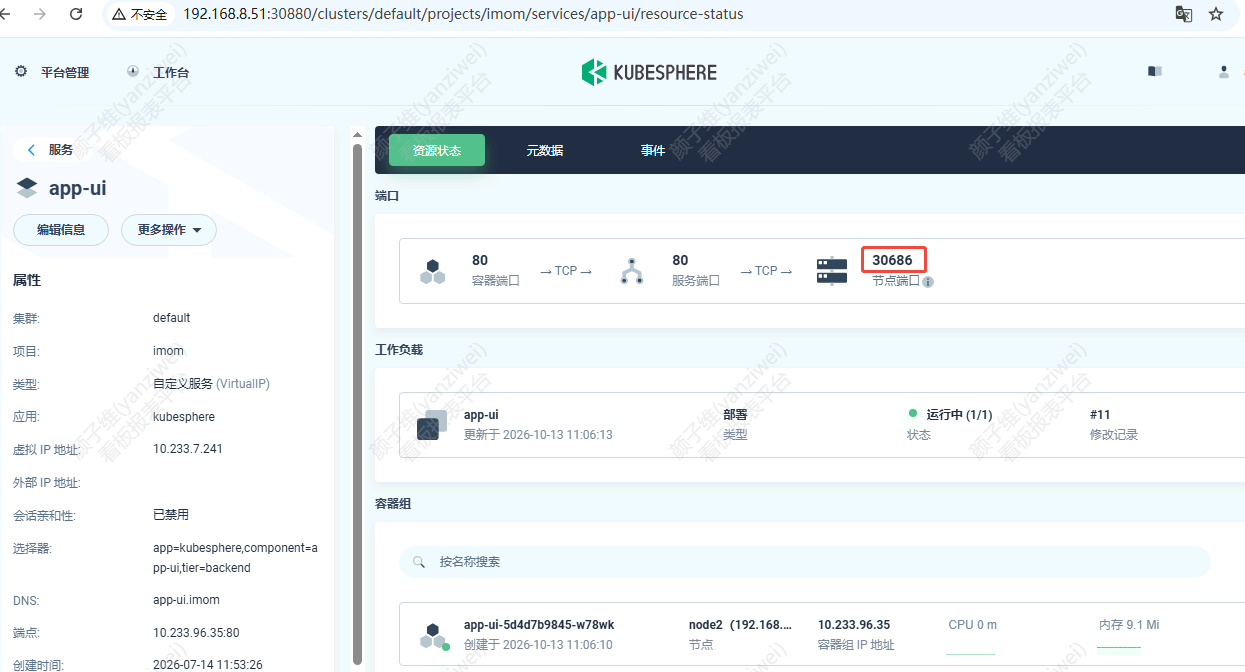
Task: Go forward in browser history
Action: (40, 14)
